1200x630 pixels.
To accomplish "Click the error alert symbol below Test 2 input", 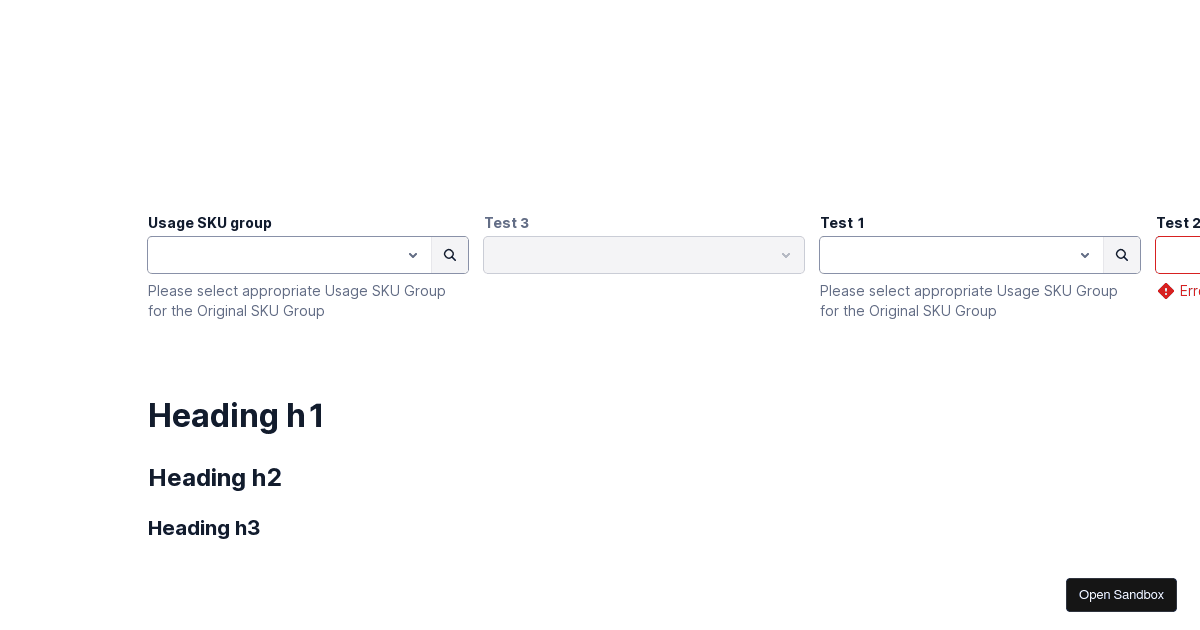I will (1166, 291).
